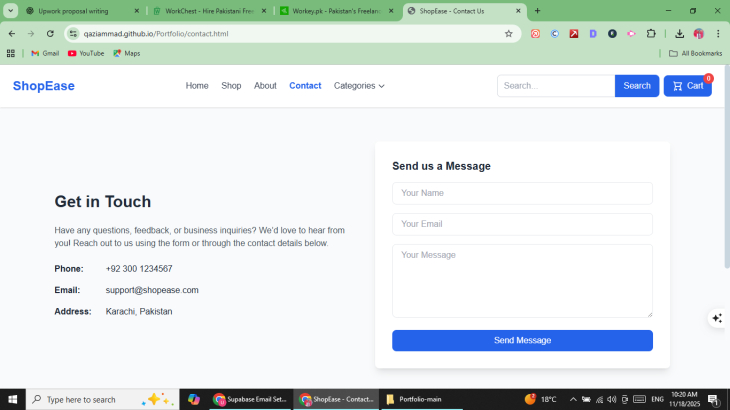Click inside the Your Message textarea
This screenshot has height=410, width=730.
(522, 280)
